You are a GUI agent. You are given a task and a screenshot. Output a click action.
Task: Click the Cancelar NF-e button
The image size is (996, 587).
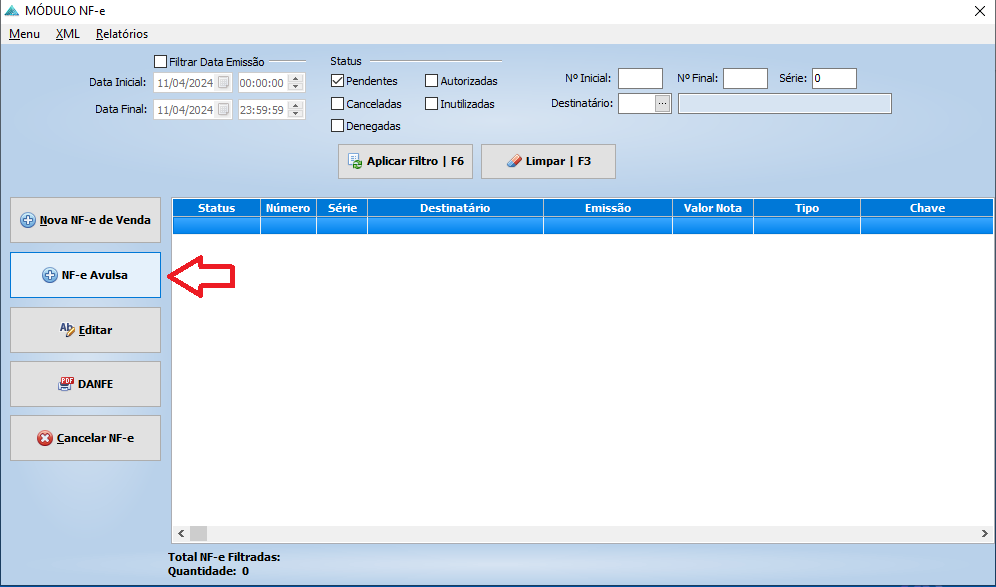pyautogui.click(x=85, y=438)
